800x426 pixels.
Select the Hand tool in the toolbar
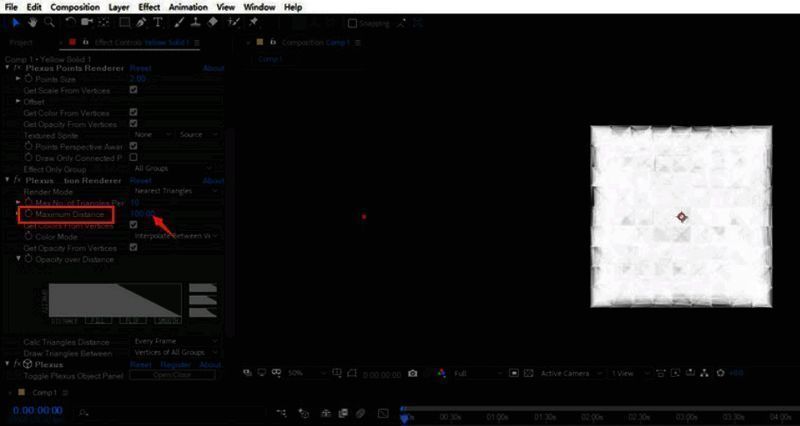[34, 23]
